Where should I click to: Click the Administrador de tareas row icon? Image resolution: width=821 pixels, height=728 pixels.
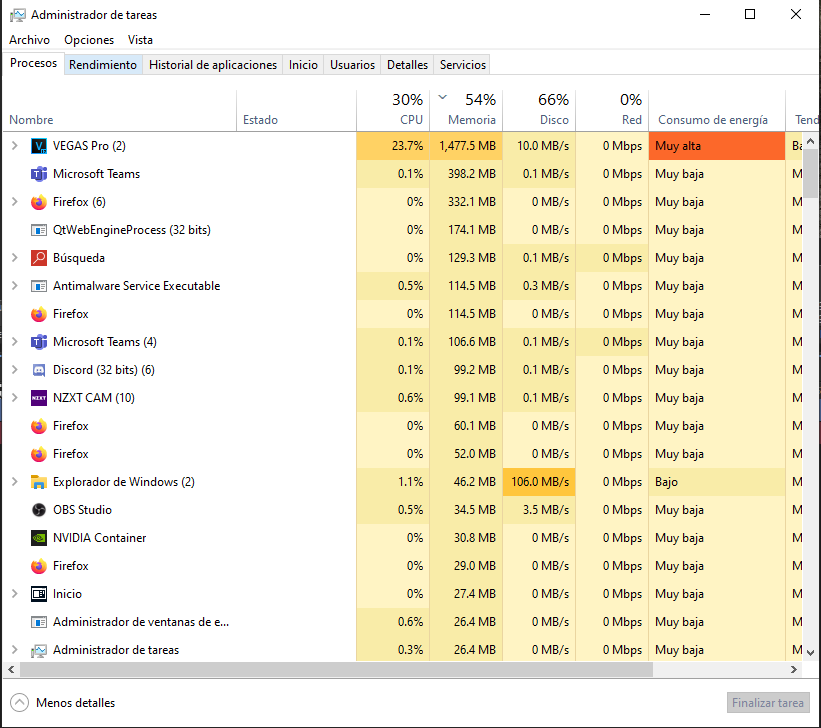click(39, 650)
